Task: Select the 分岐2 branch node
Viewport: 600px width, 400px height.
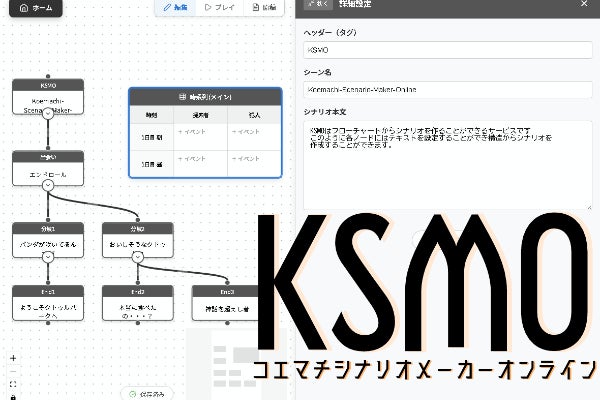Action: [138, 240]
